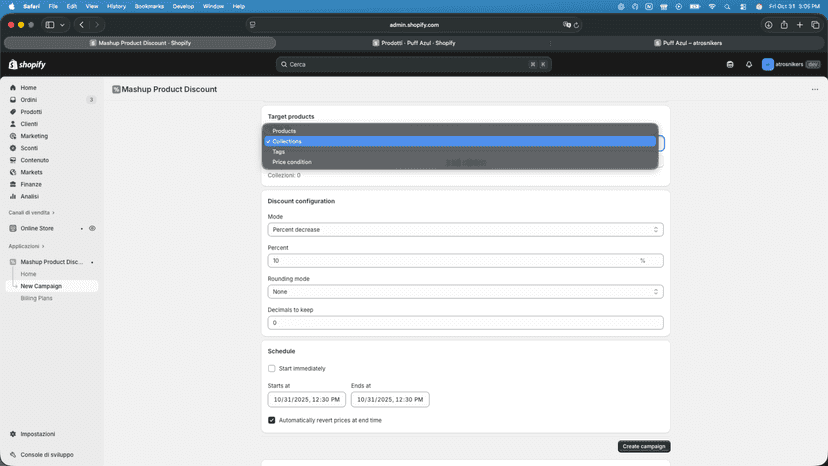Open the Safari share icon

pyautogui.click(x=784, y=25)
